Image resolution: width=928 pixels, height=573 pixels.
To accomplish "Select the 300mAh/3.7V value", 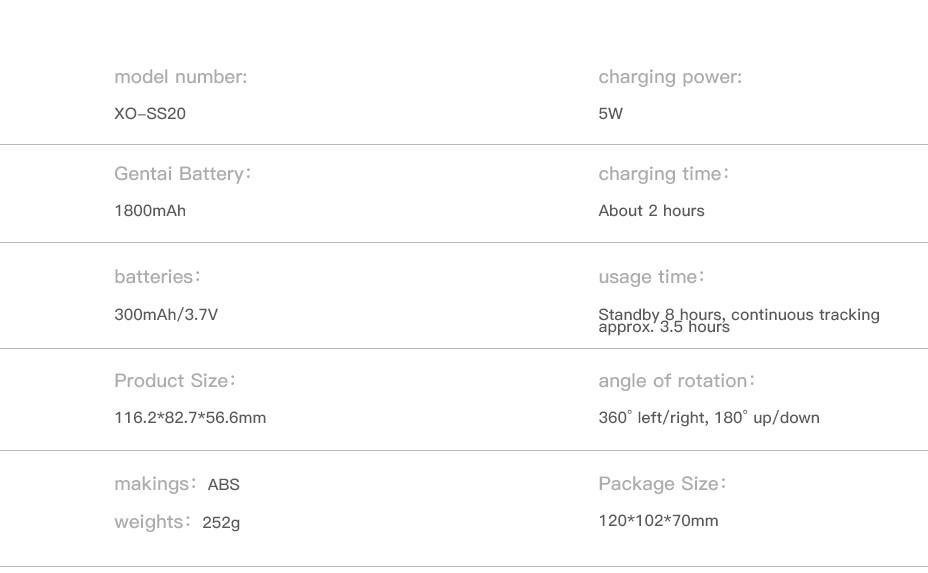I will (166, 315).
